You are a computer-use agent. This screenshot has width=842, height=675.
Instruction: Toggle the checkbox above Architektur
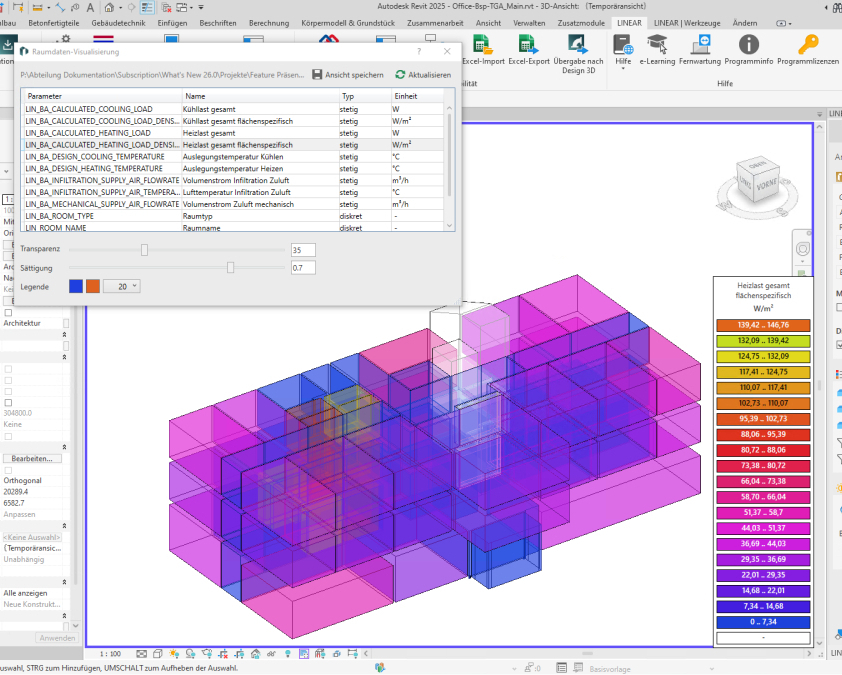coord(8,313)
